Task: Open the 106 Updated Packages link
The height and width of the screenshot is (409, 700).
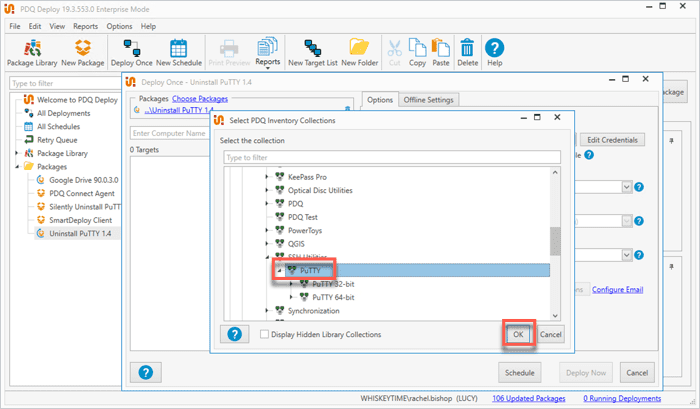Action: tap(529, 398)
